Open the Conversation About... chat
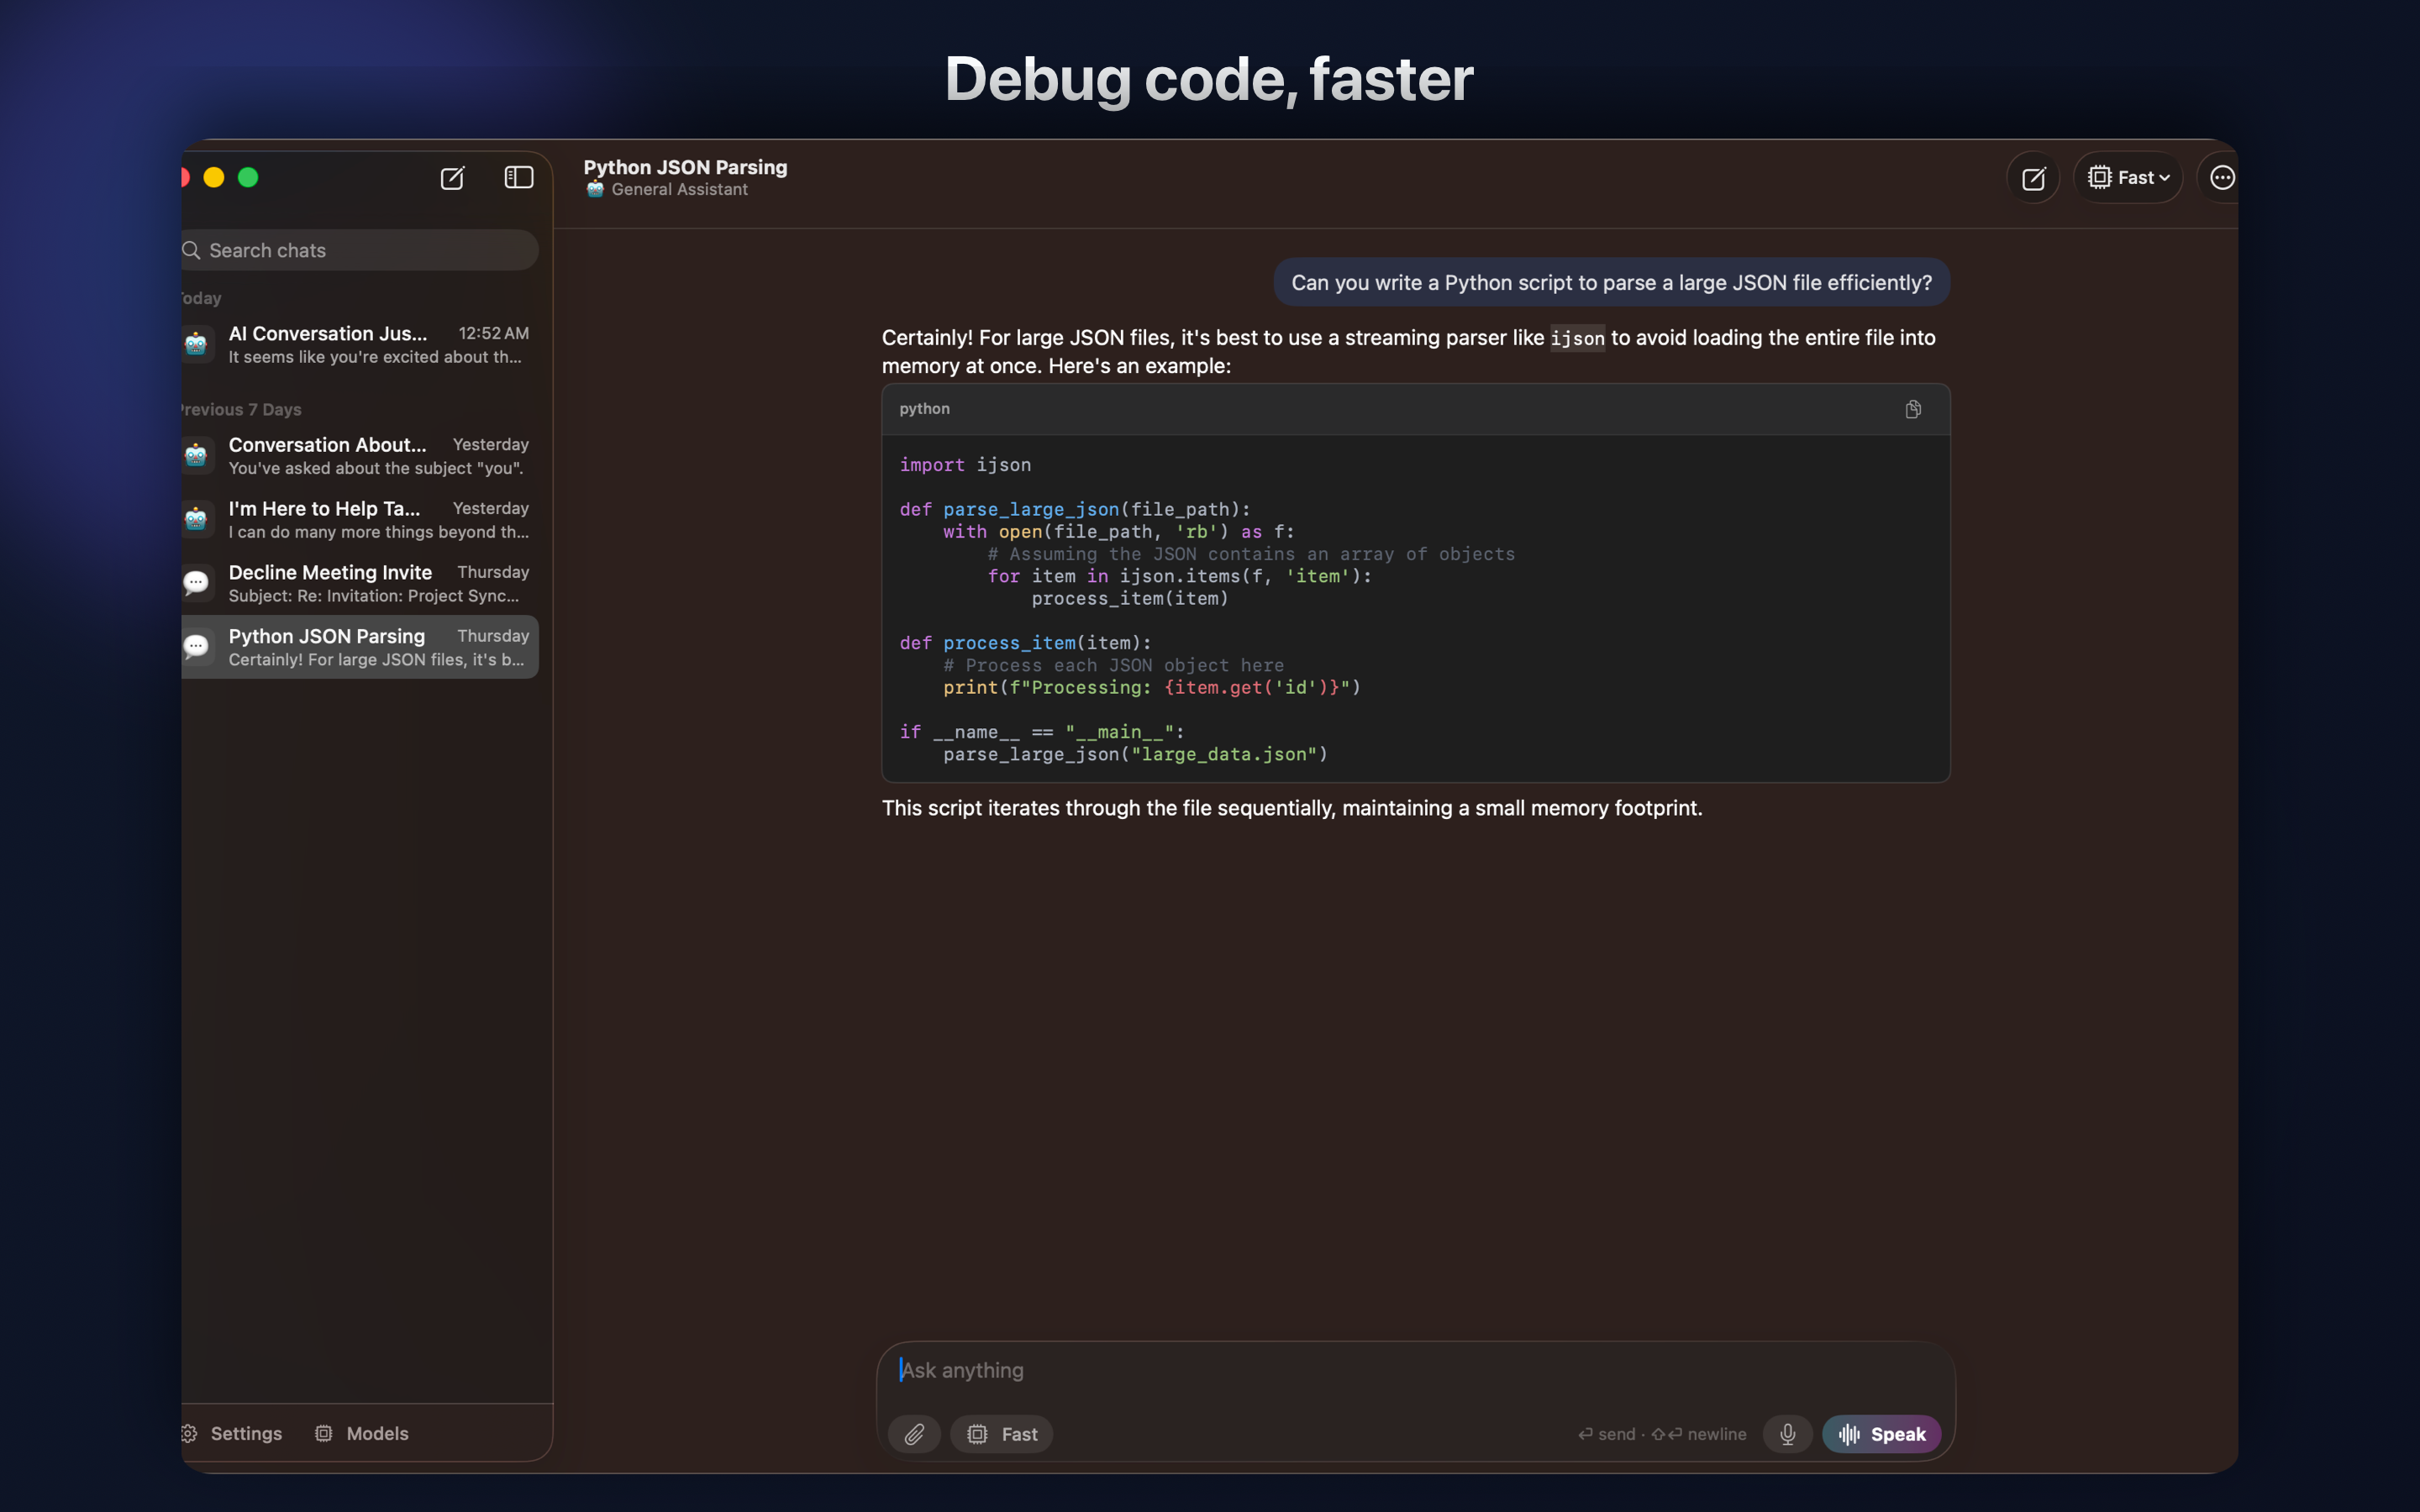This screenshot has width=2420, height=1512. pyautogui.click(x=359, y=456)
